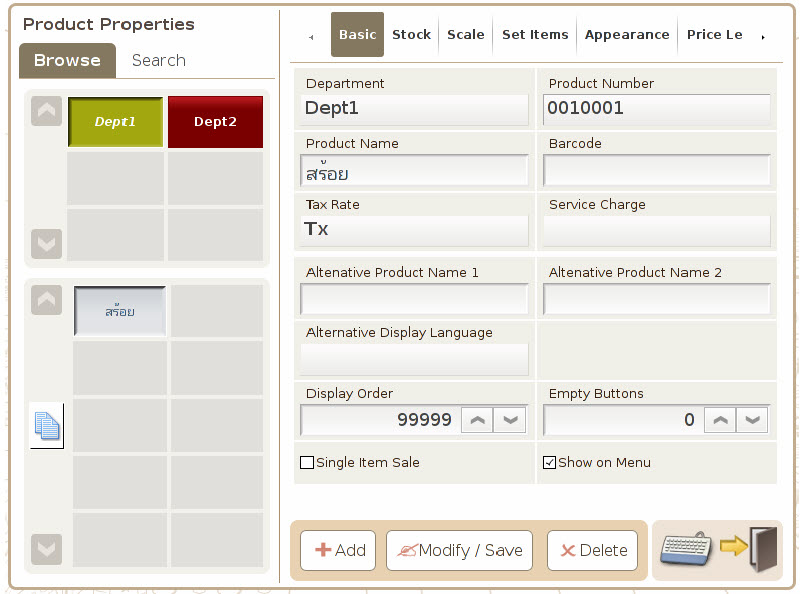
Task: Switch to the Stock tab
Action: (411, 35)
